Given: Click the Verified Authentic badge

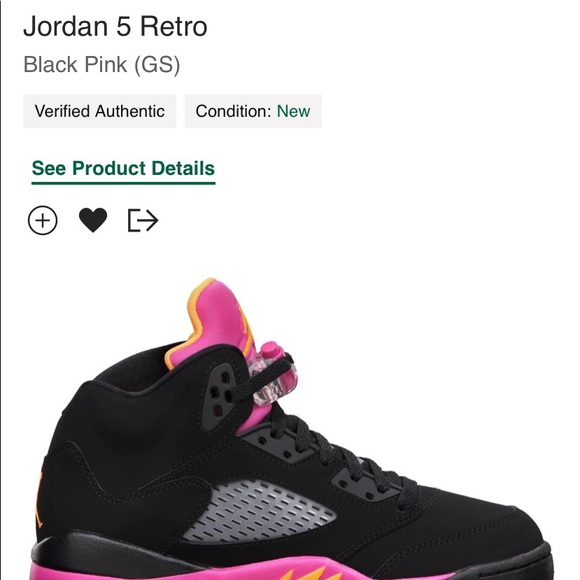Looking at the screenshot, I should [100, 111].
